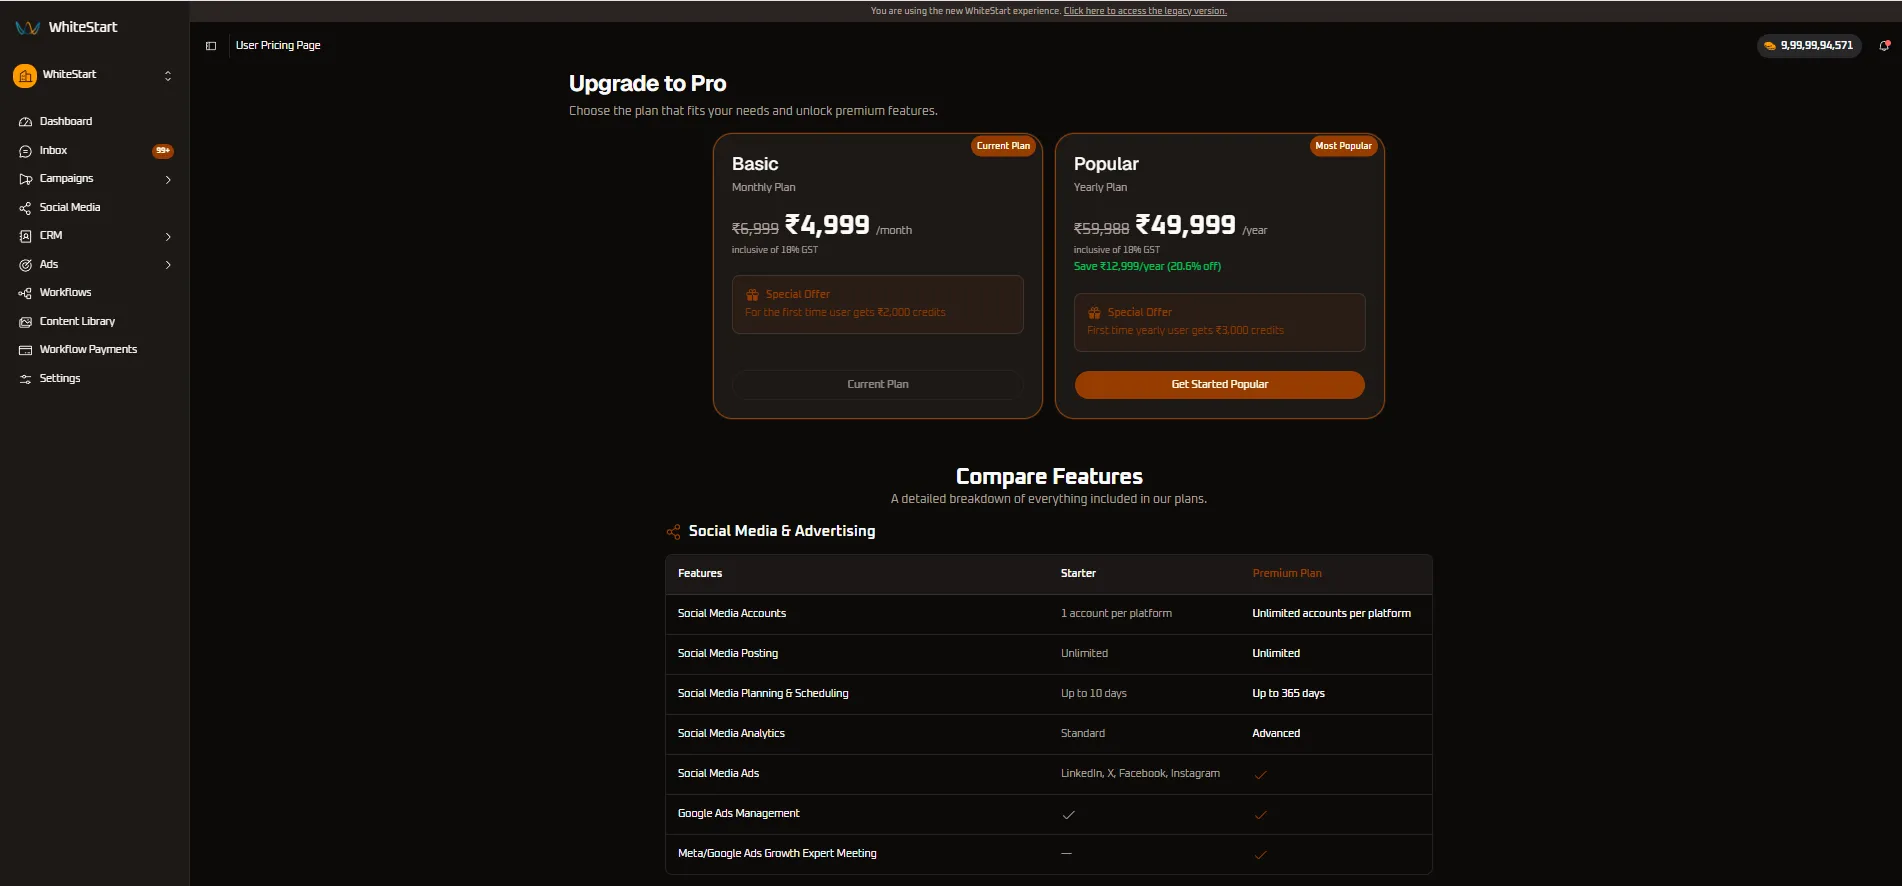This screenshot has height=886, width=1902.
Task: Click the Current Plan badge on Basic card
Action: pyautogui.click(x=1003, y=146)
